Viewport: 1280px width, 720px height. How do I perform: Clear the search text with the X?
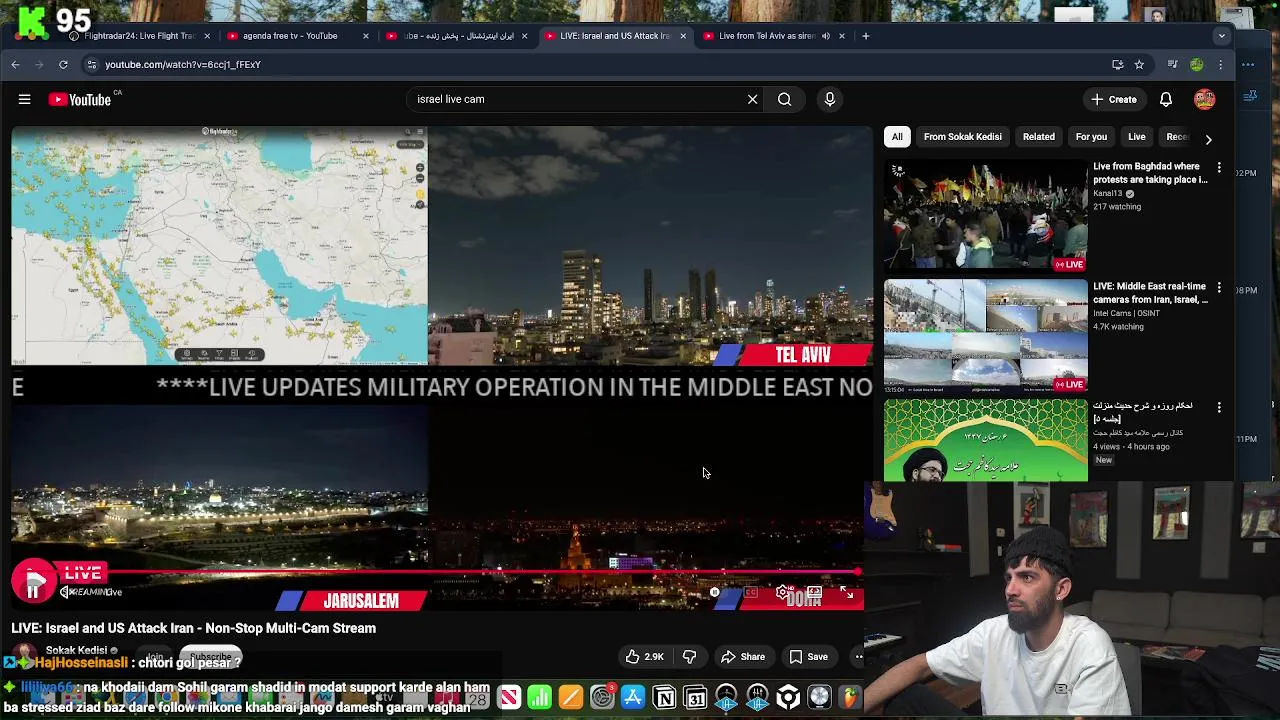pyautogui.click(x=753, y=99)
